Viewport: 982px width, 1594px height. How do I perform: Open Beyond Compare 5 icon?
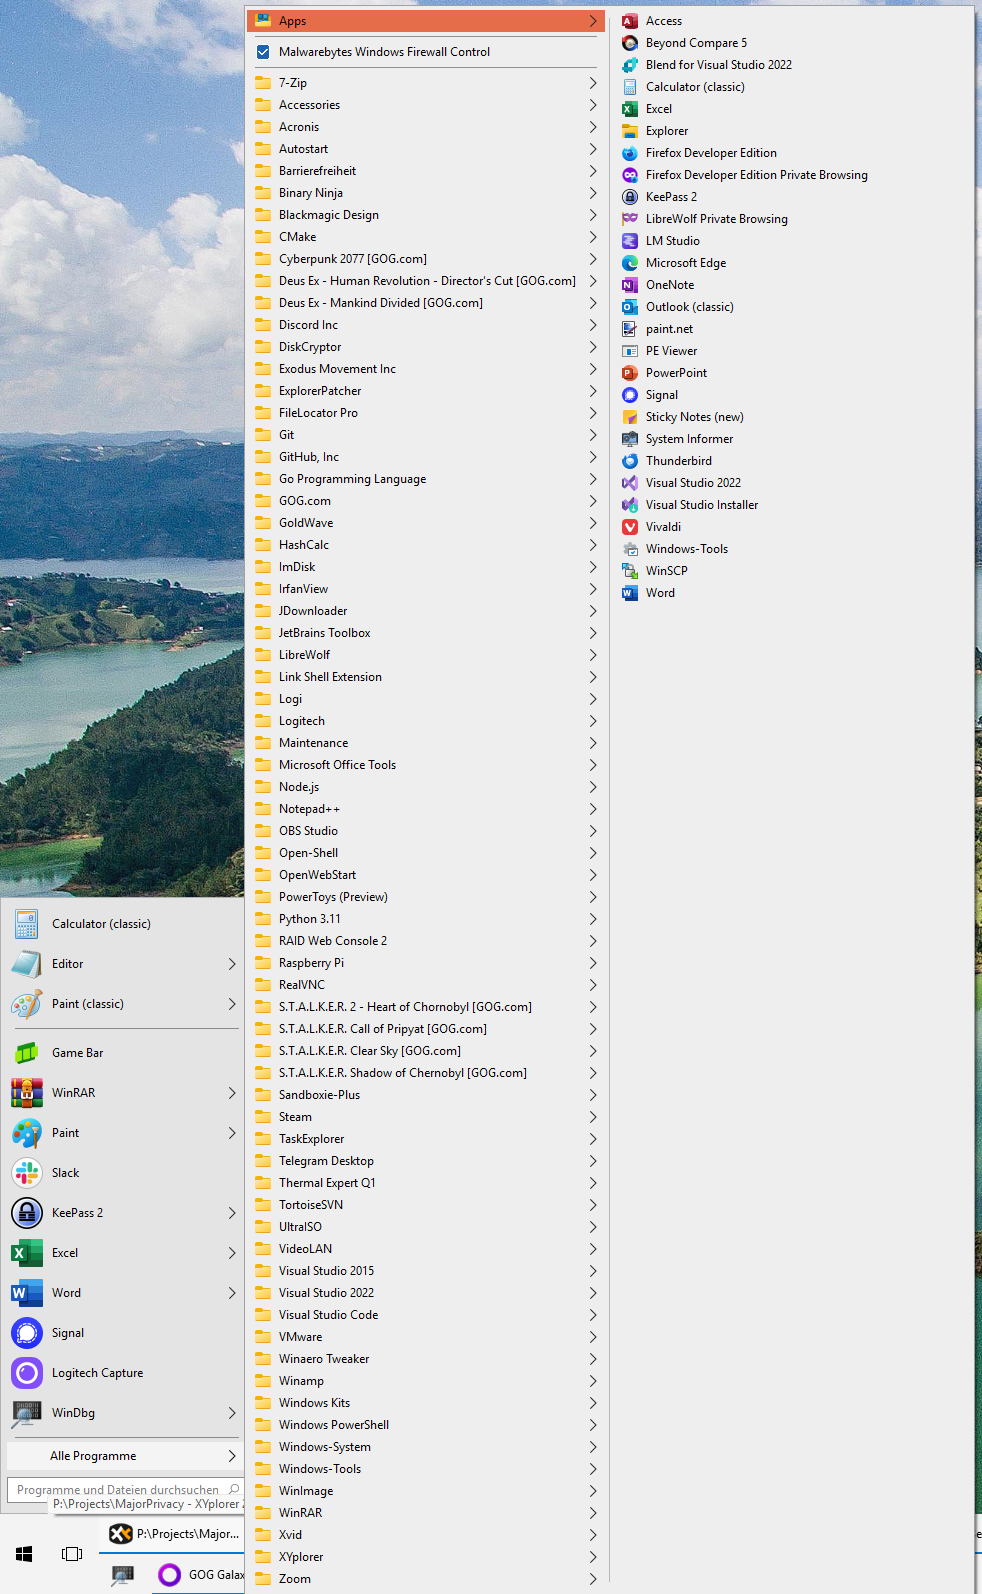tap(630, 43)
